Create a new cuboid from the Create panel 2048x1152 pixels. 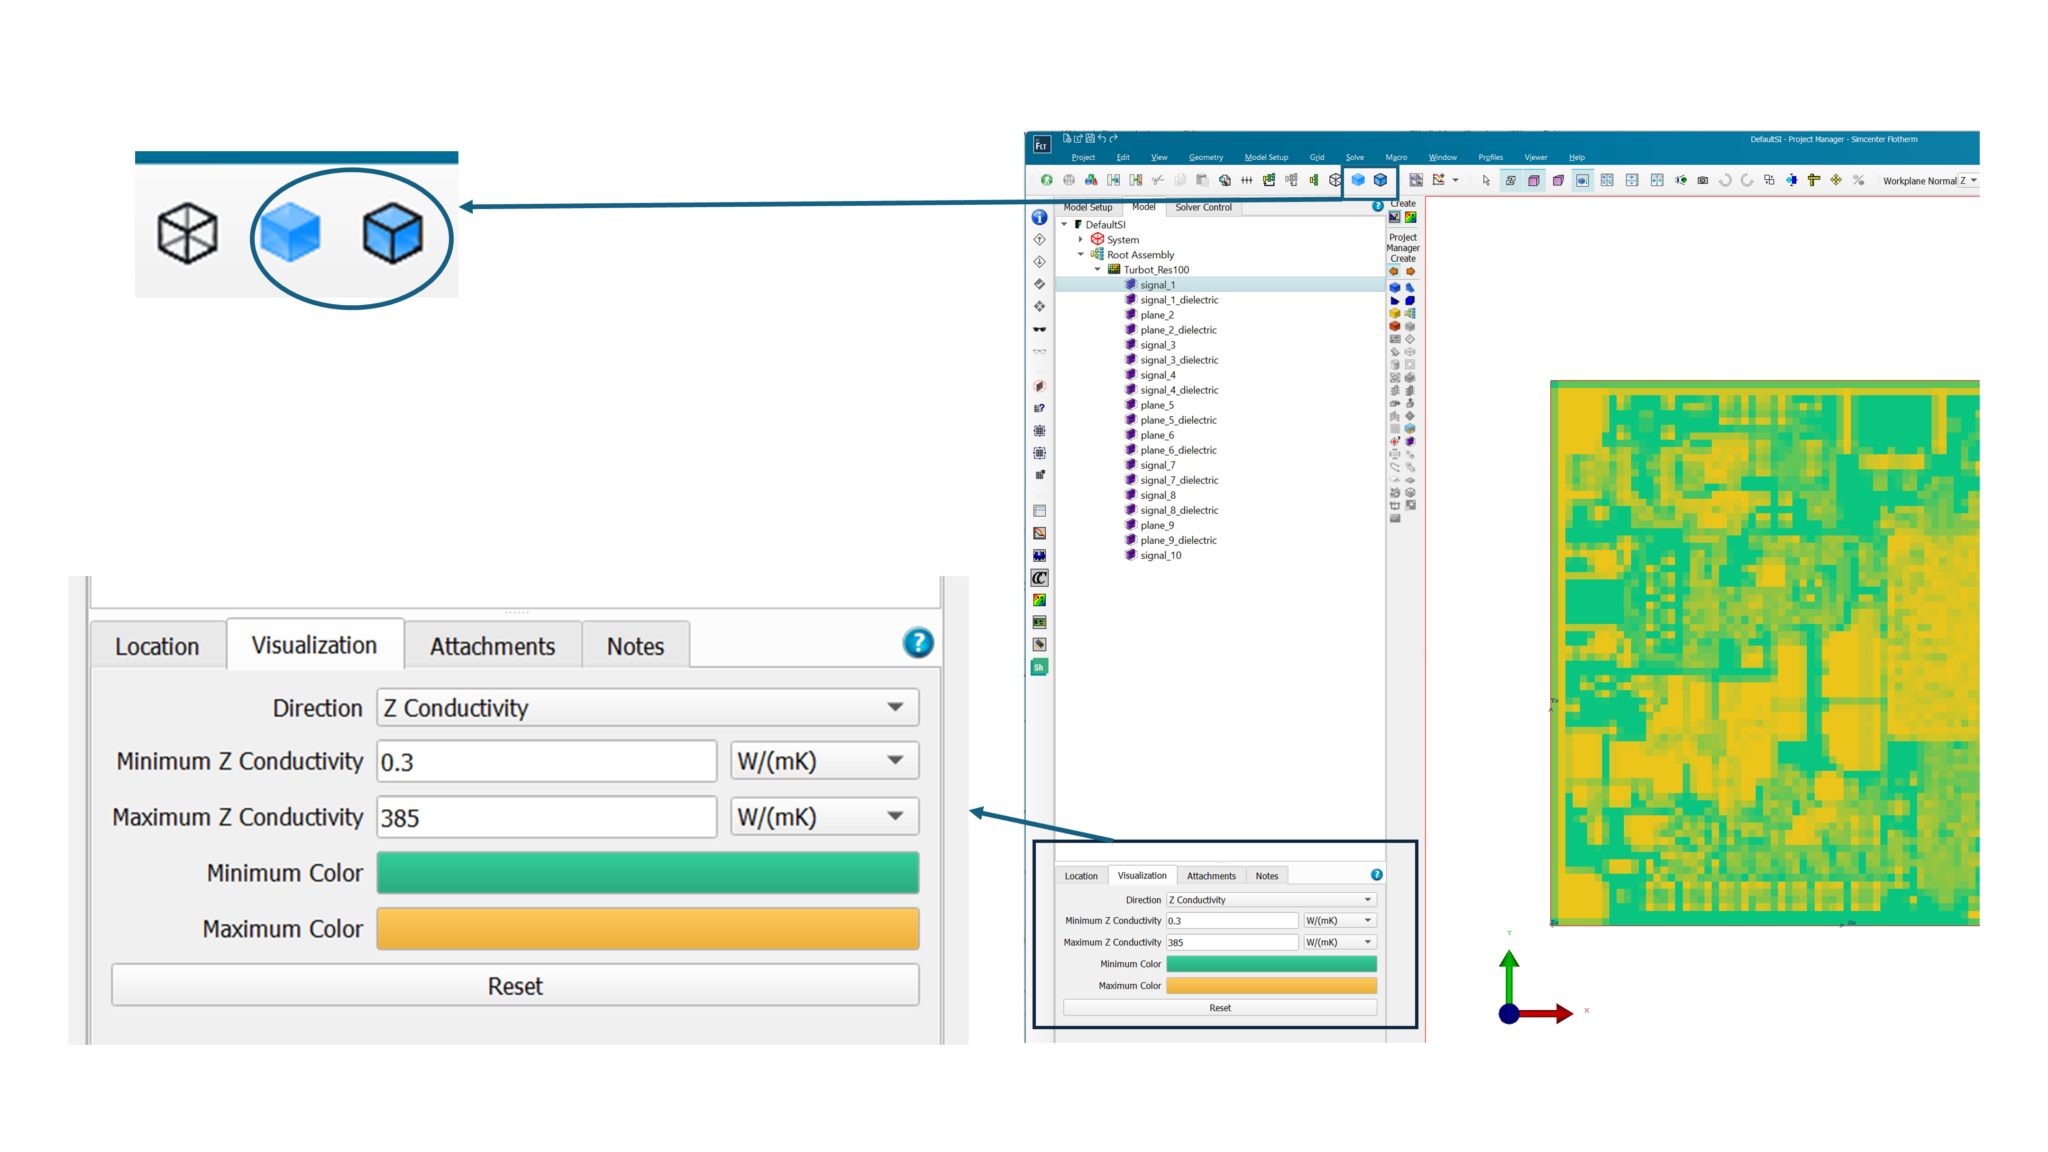[1393, 285]
